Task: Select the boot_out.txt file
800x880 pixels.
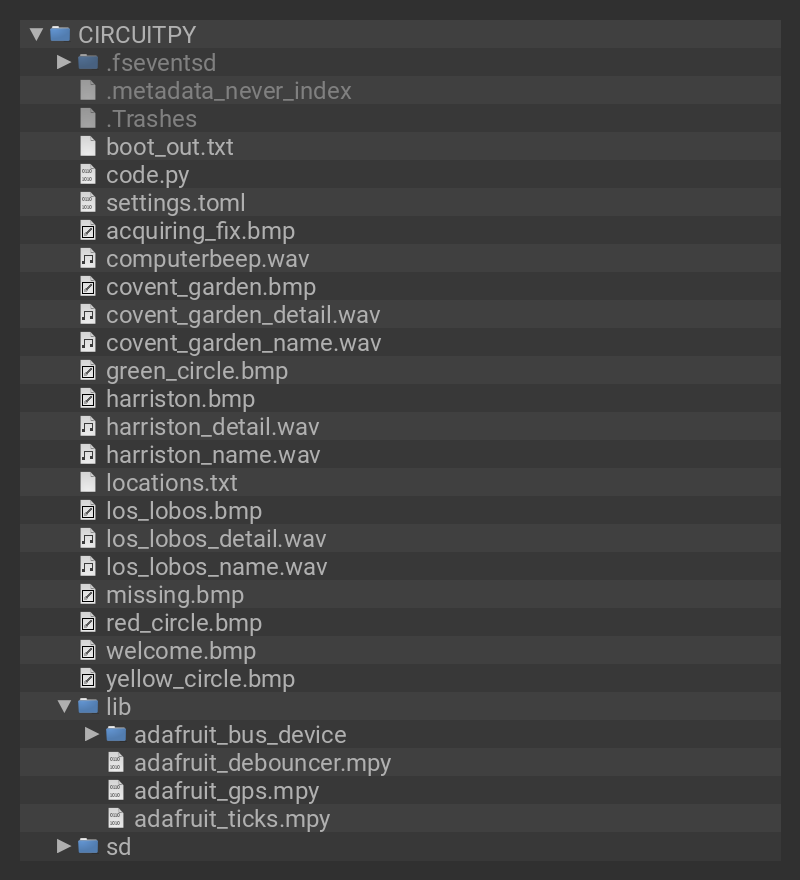Action: 169,146
